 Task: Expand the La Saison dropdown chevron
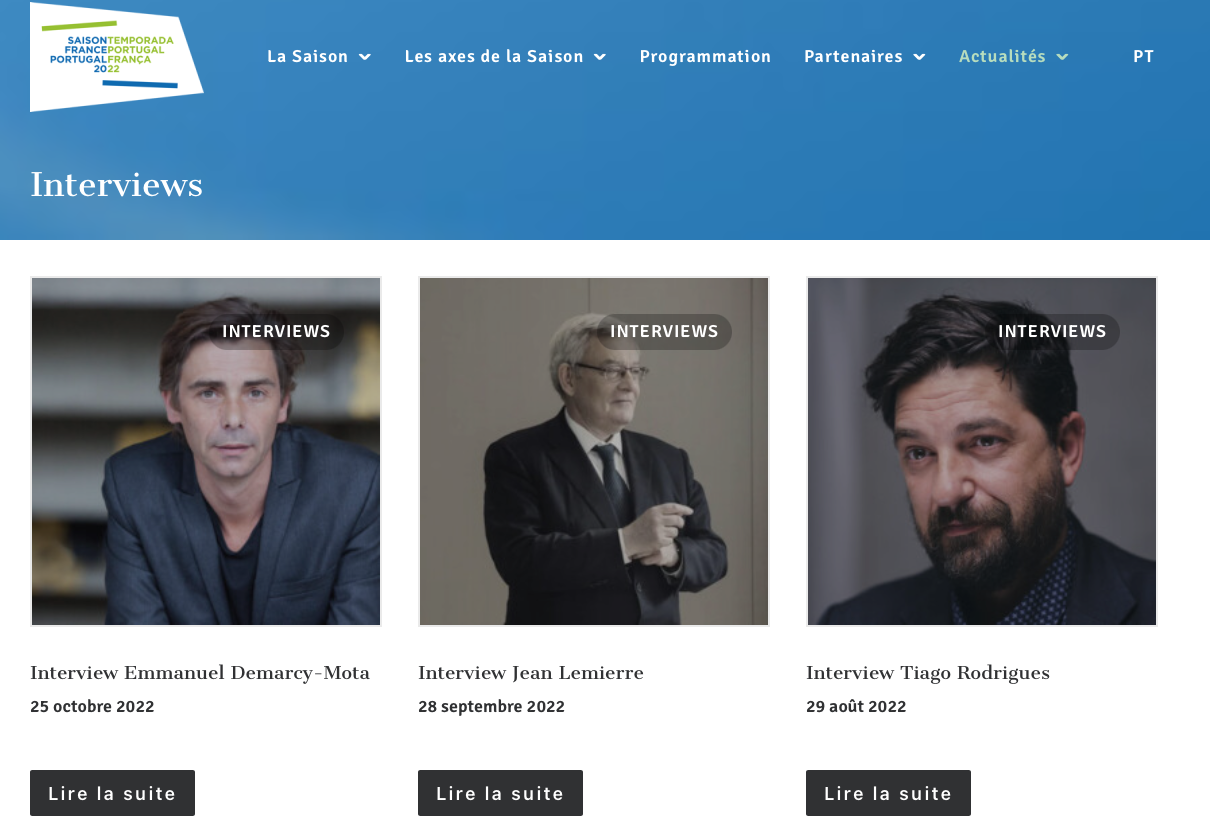(x=365, y=57)
